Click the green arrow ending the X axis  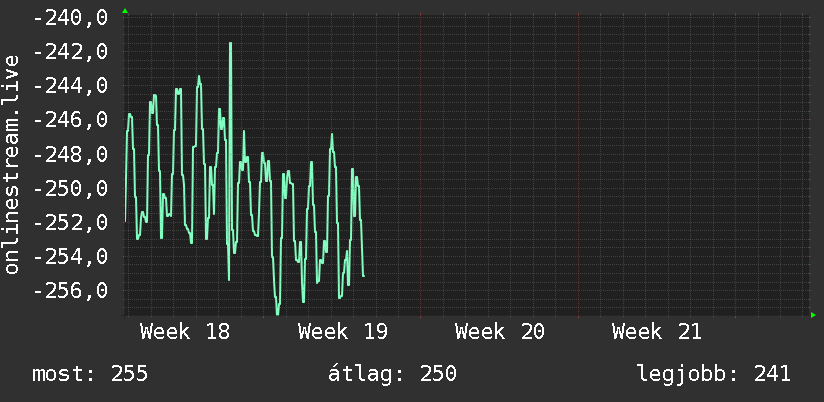click(813, 315)
